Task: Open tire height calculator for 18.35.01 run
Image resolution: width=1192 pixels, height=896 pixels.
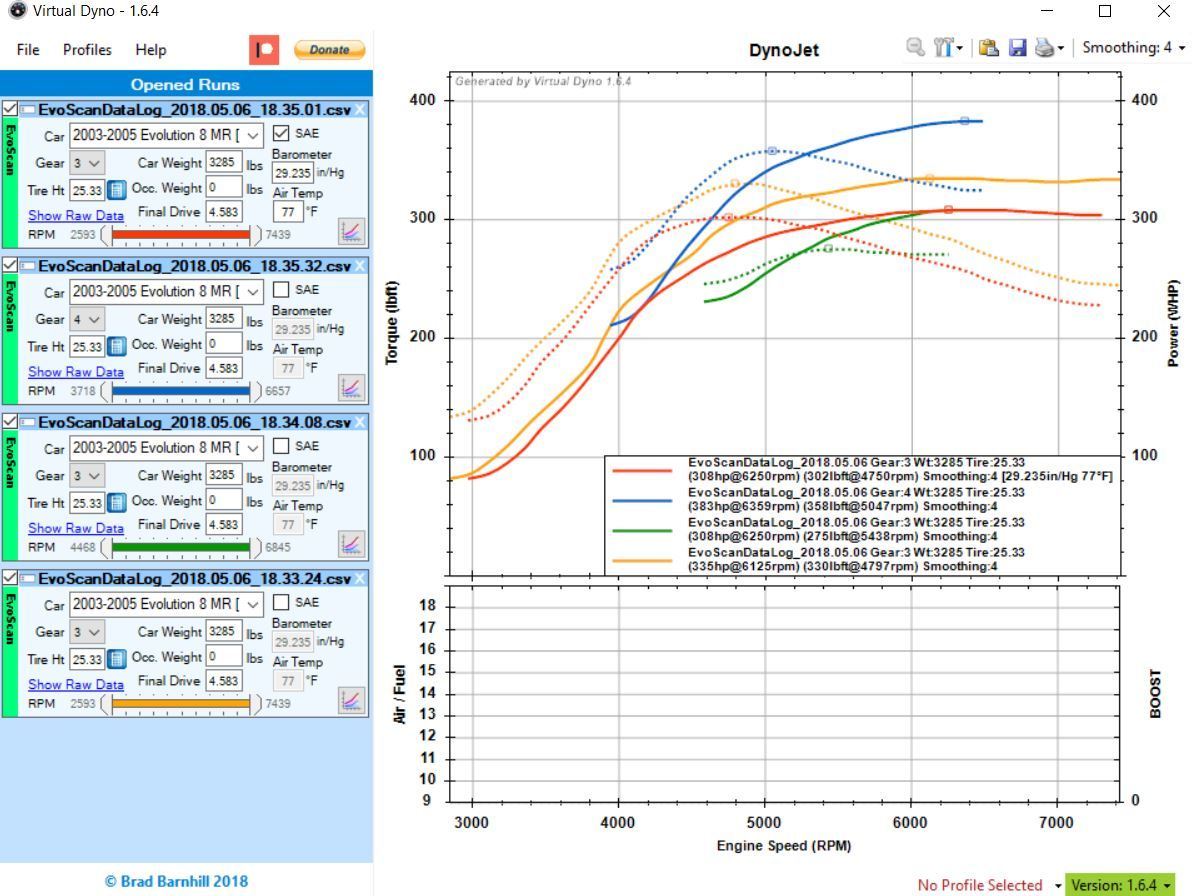Action: pyautogui.click(x=116, y=190)
